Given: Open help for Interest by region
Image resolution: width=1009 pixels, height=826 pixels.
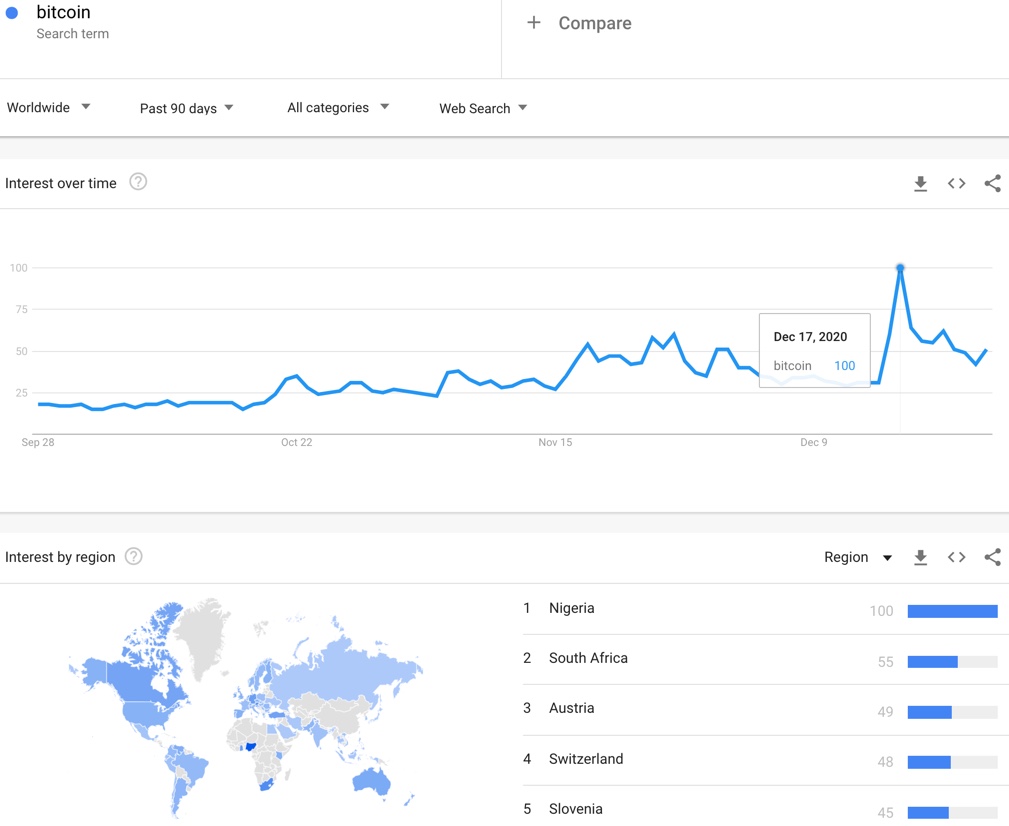Looking at the screenshot, I should click(133, 556).
